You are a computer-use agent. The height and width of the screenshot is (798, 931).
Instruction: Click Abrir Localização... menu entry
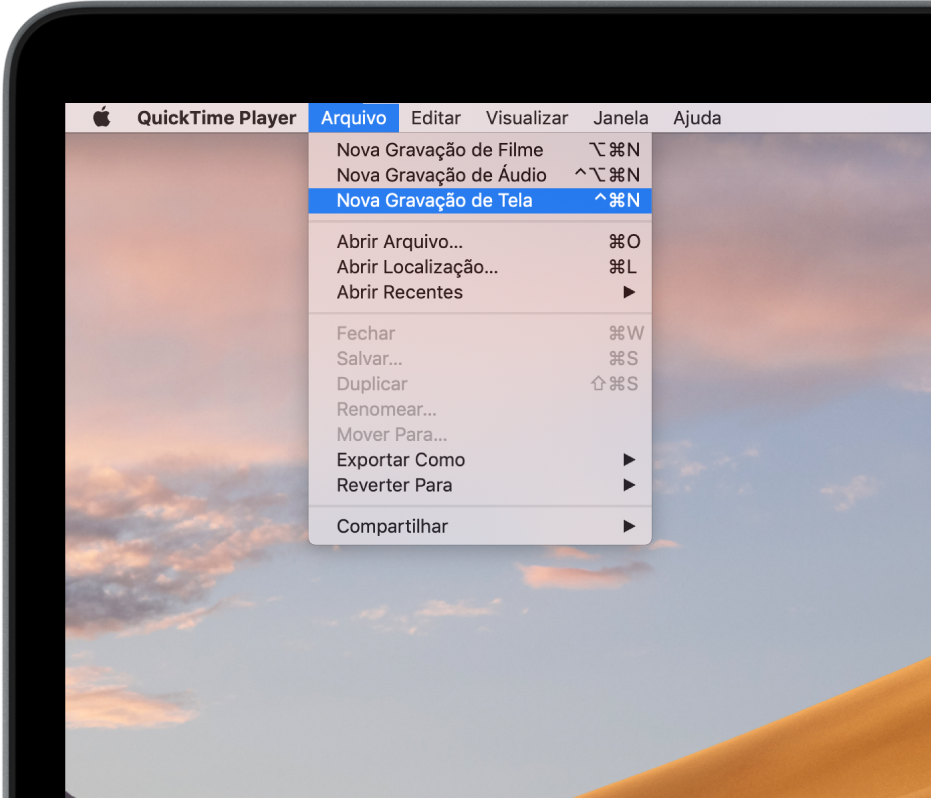point(480,267)
